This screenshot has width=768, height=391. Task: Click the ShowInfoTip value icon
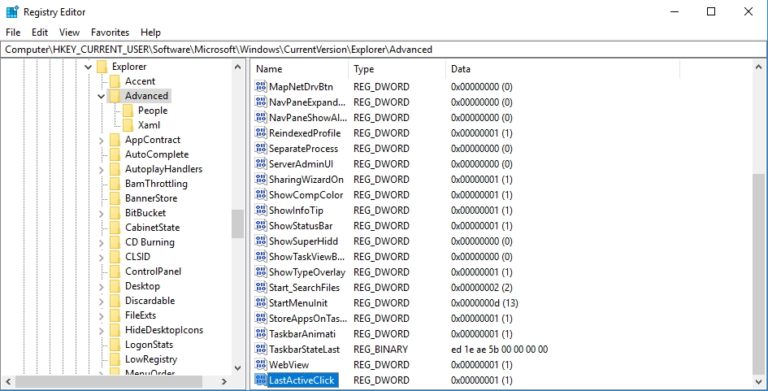pyautogui.click(x=261, y=210)
